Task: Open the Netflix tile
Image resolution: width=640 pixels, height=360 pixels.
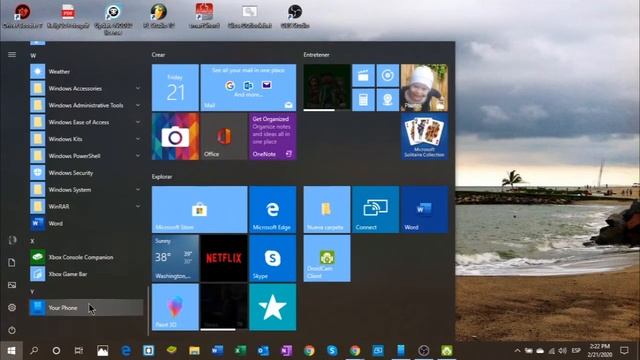Action: pyautogui.click(x=224, y=258)
